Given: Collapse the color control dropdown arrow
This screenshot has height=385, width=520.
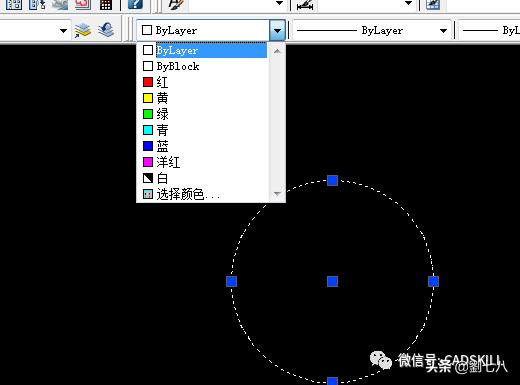Looking at the screenshot, I should point(277,30).
